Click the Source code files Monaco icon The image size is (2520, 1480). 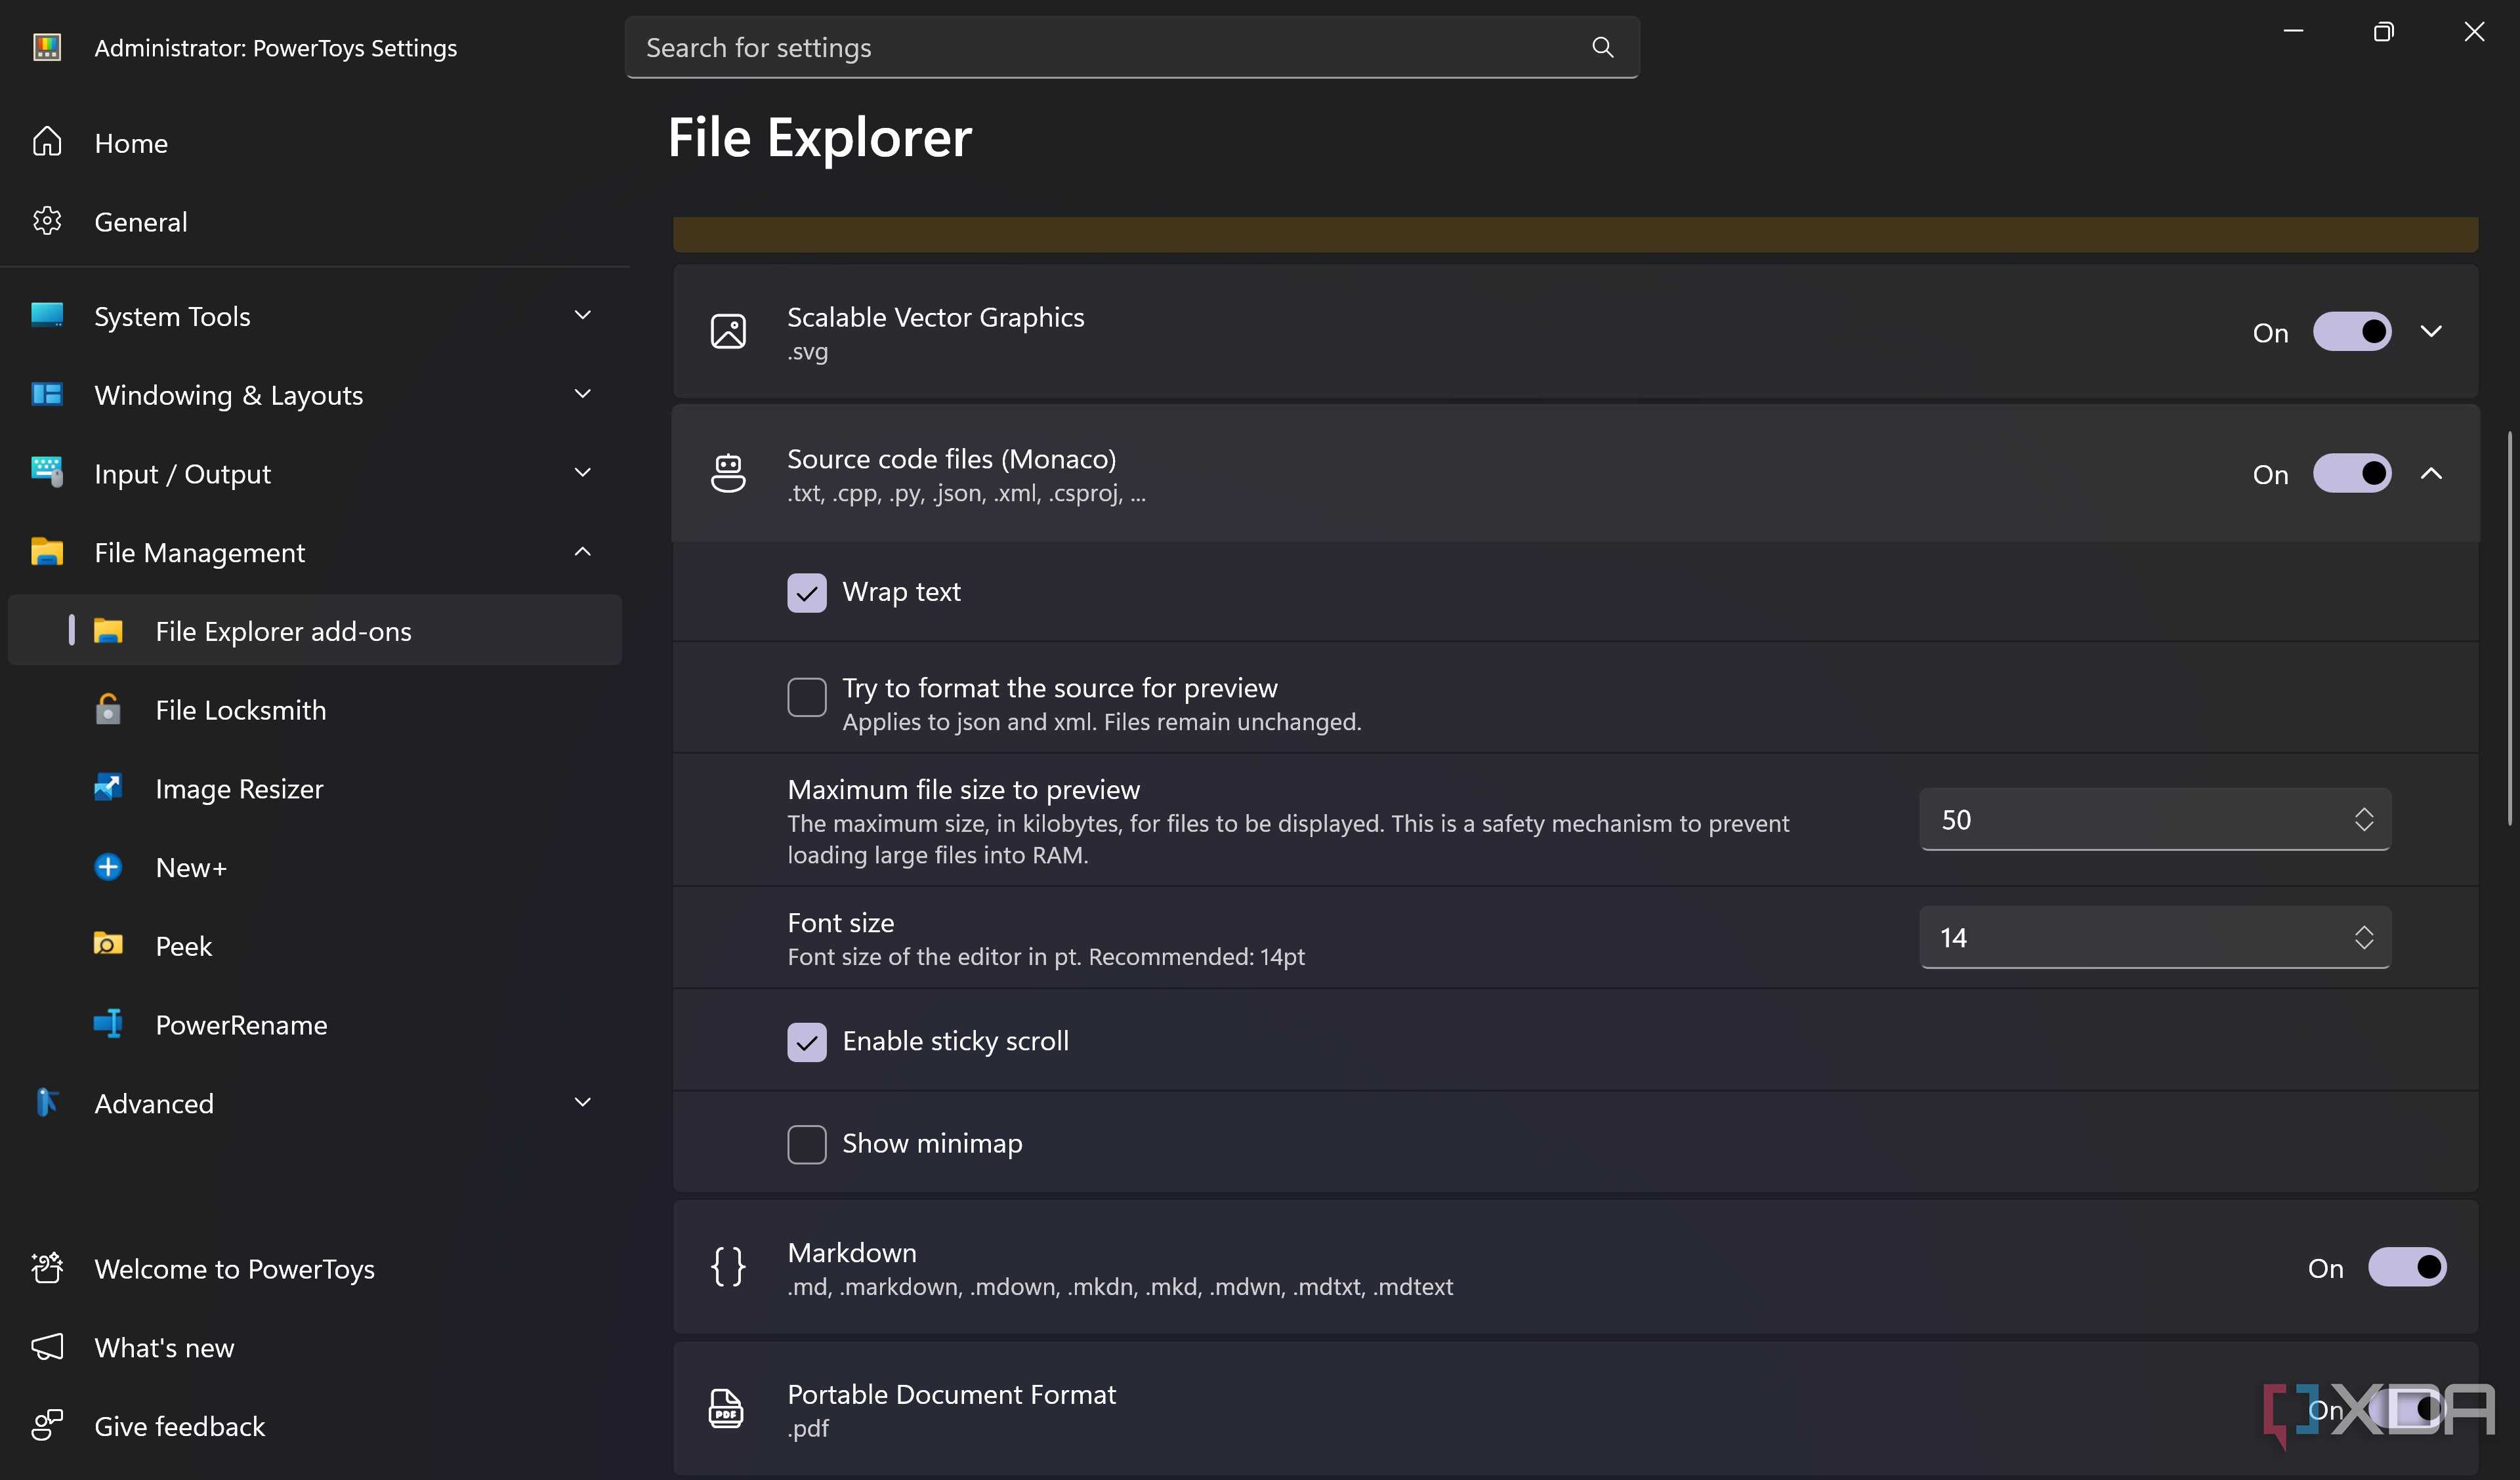coord(728,473)
